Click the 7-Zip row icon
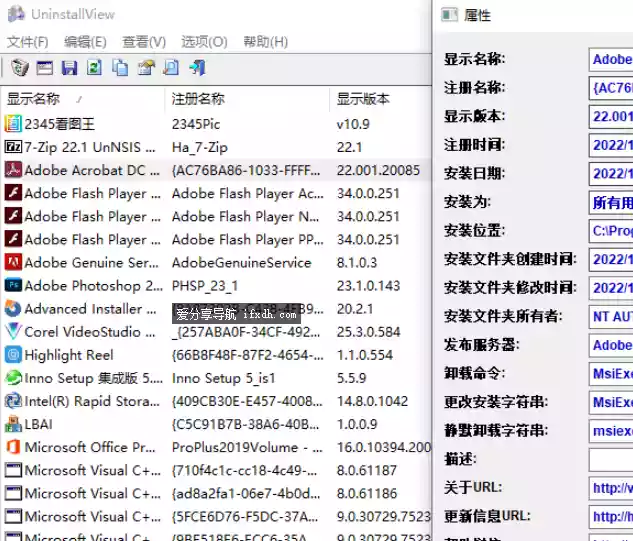Image resolution: width=633 pixels, height=541 pixels. [x=13, y=147]
